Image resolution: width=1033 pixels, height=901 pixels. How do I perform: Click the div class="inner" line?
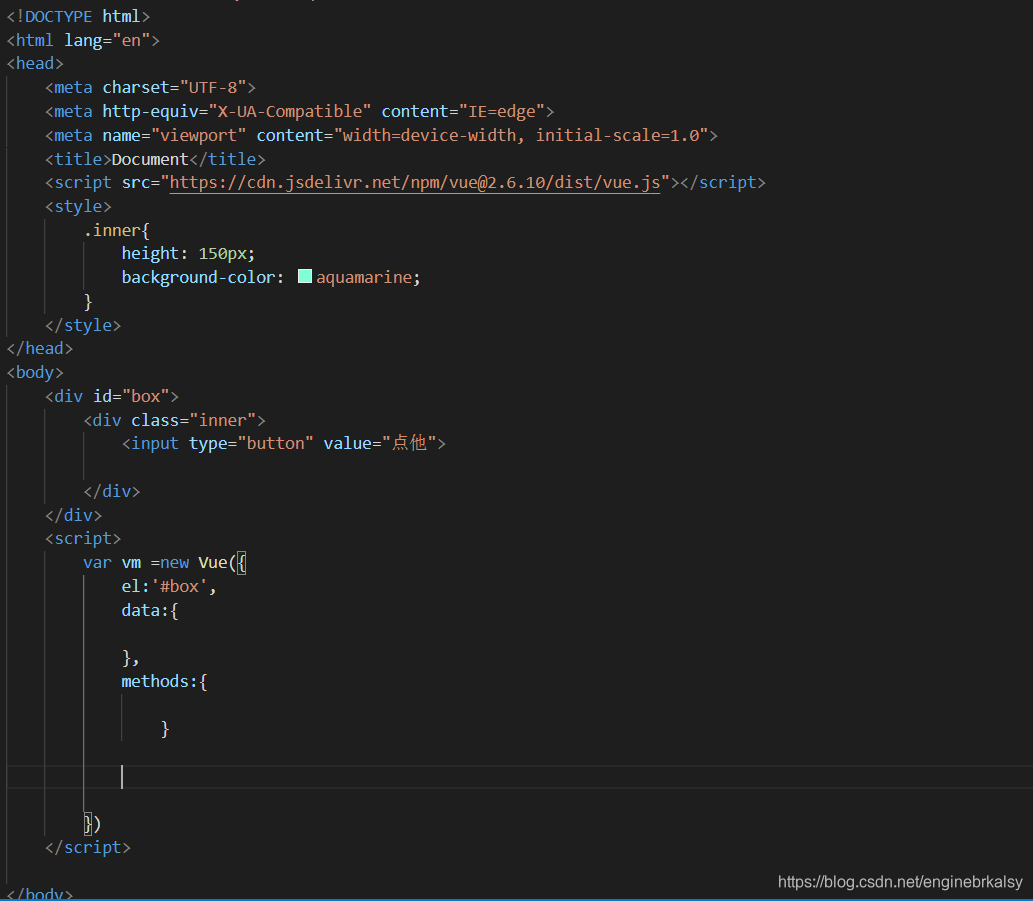coord(175,420)
